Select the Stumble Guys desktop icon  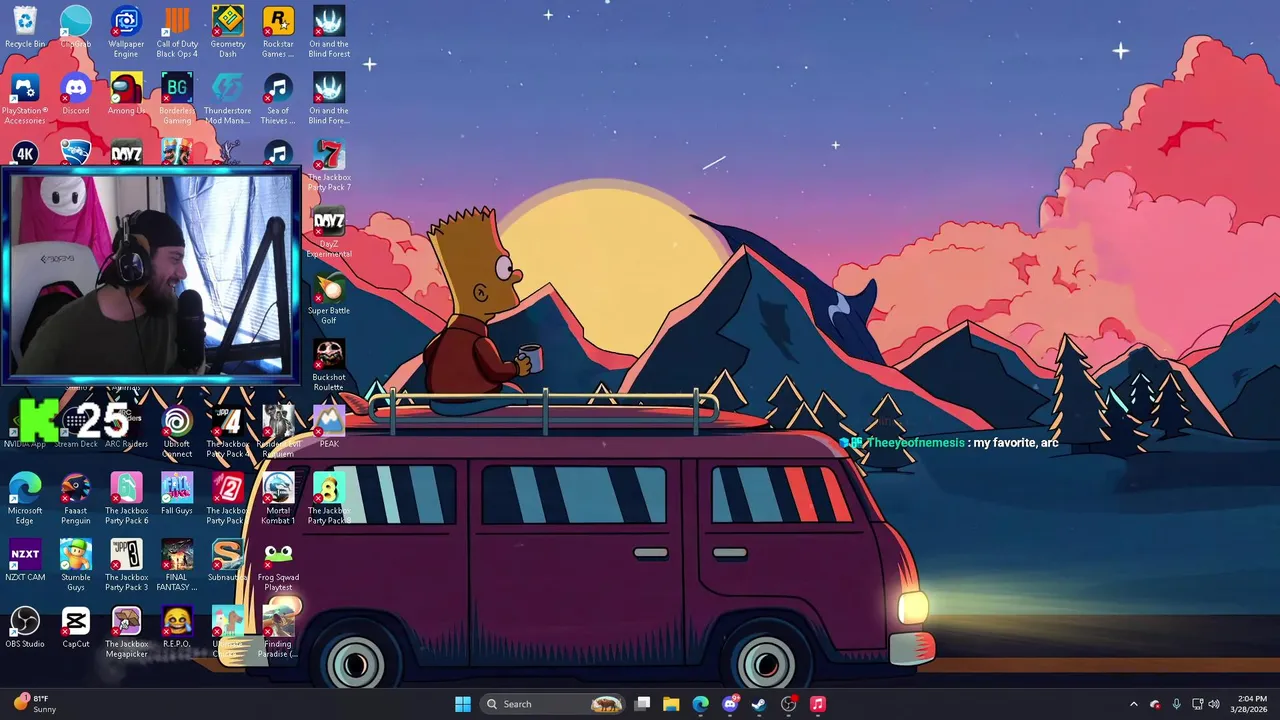coord(76,567)
